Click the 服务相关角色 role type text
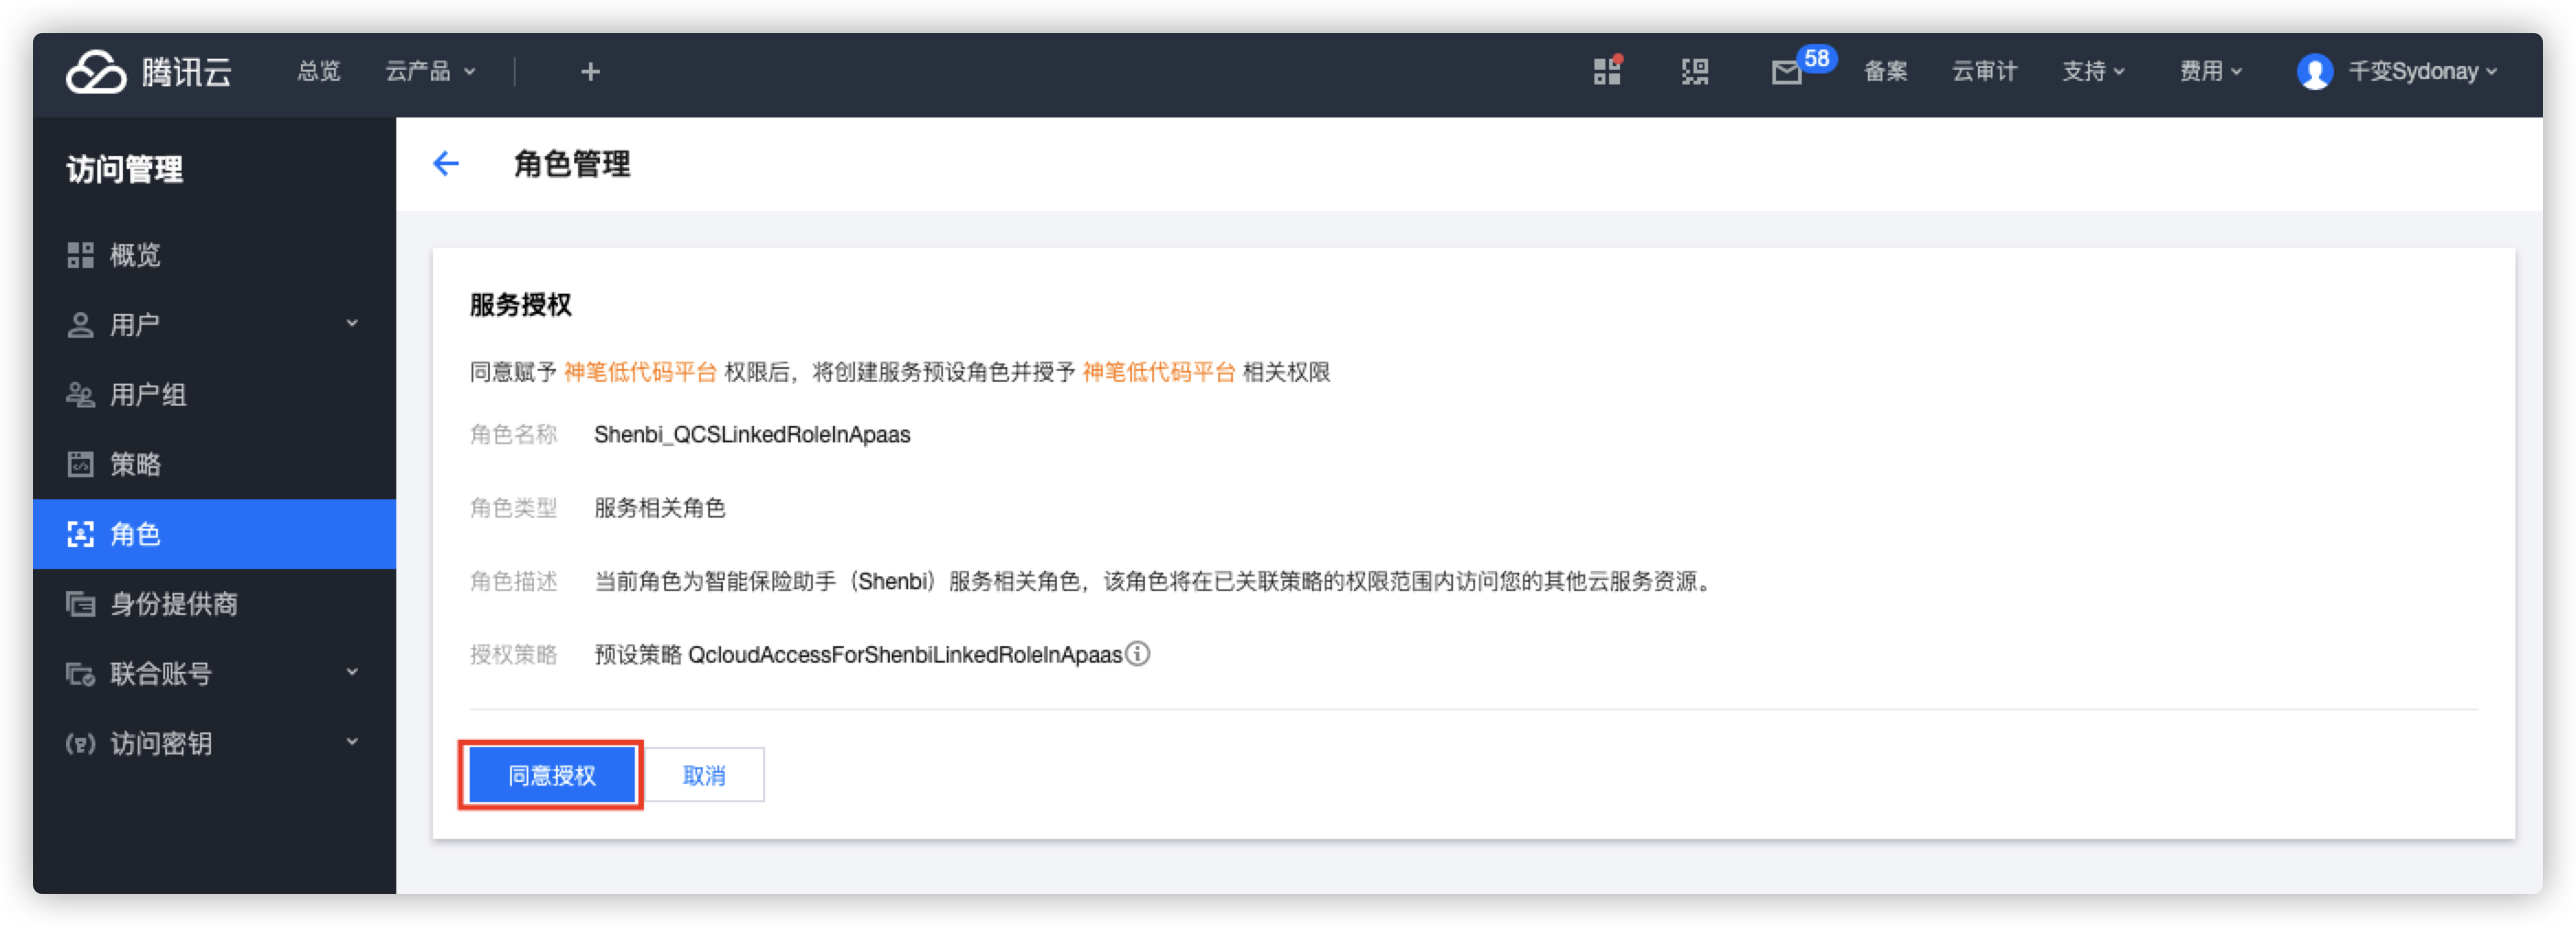 point(660,508)
